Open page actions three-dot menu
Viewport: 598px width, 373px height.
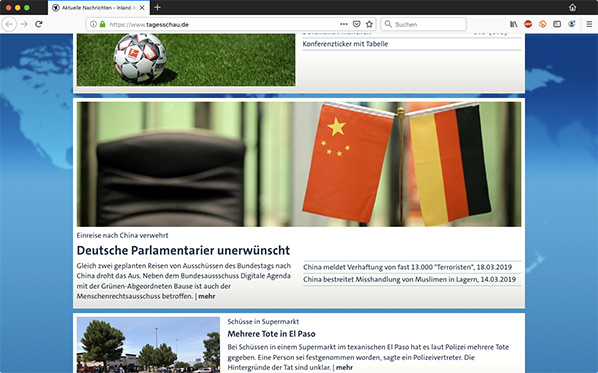pyautogui.click(x=344, y=24)
